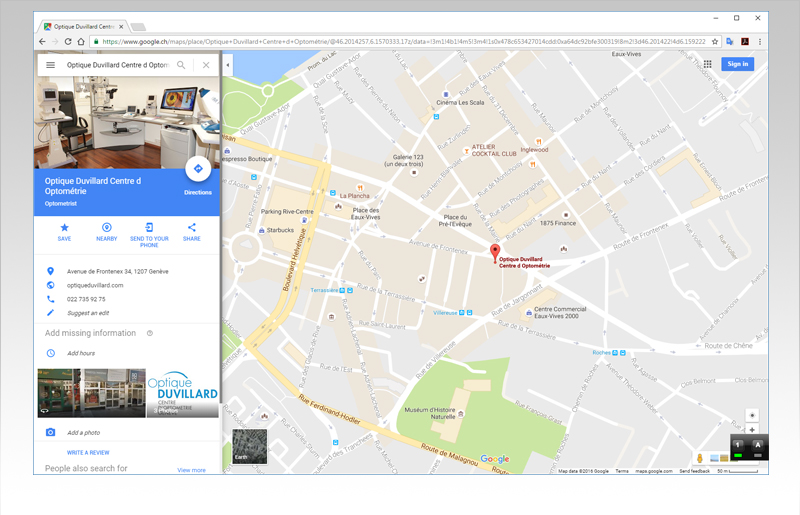The width and height of the screenshot is (800, 515).
Task: Click the Atelier Cocktail Club label
Action: tap(494, 150)
